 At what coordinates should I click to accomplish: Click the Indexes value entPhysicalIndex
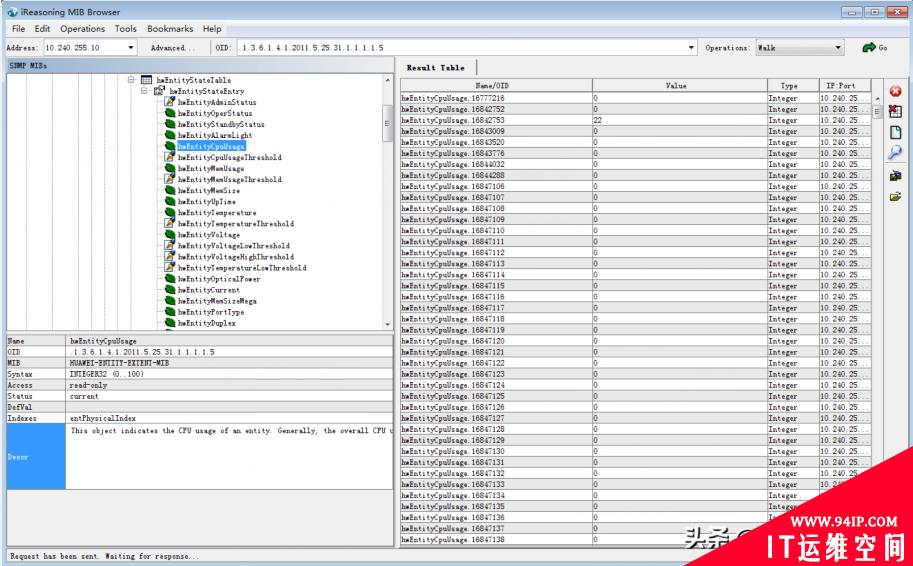(102, 418)
